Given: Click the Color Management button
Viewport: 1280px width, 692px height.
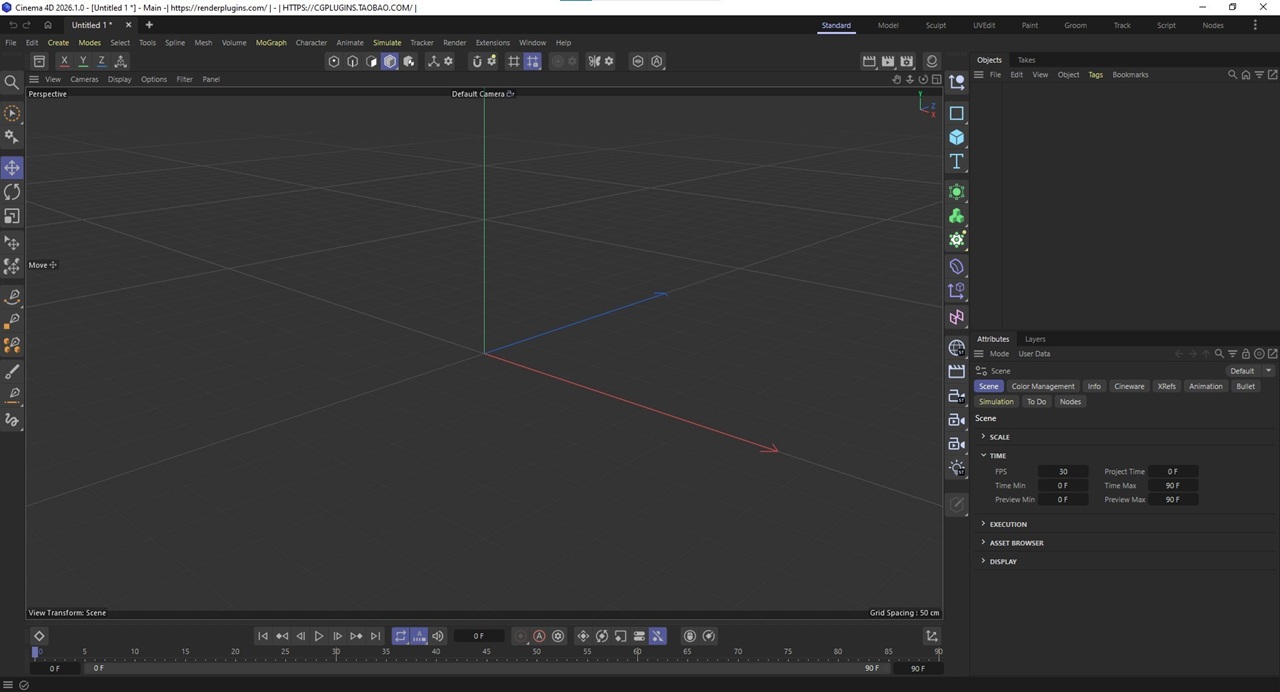Looking at the screenshot, I should [x=1042, y=386].
